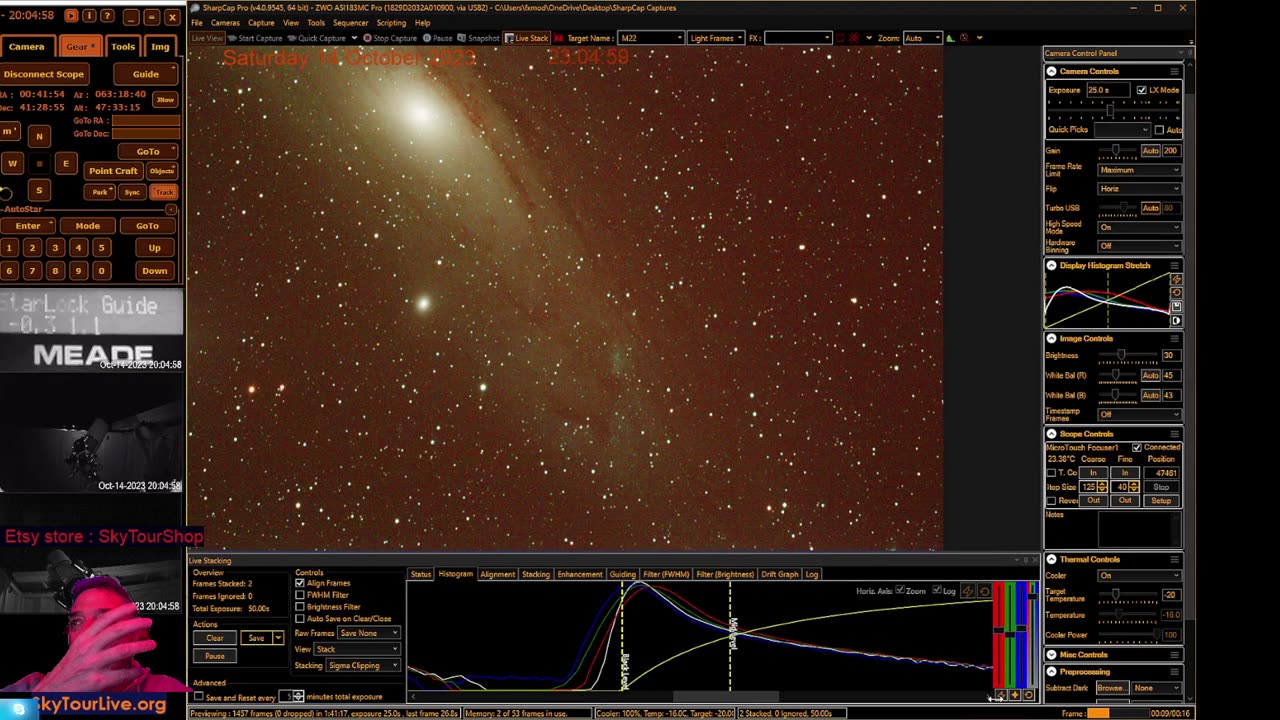Open View dropdown set to Stack

(357, 649)
